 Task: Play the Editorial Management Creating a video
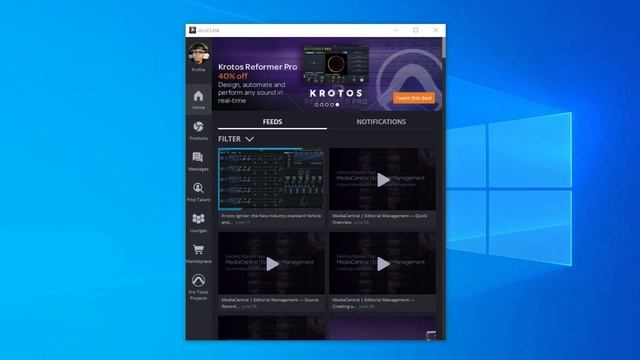[x=383, y=264]
